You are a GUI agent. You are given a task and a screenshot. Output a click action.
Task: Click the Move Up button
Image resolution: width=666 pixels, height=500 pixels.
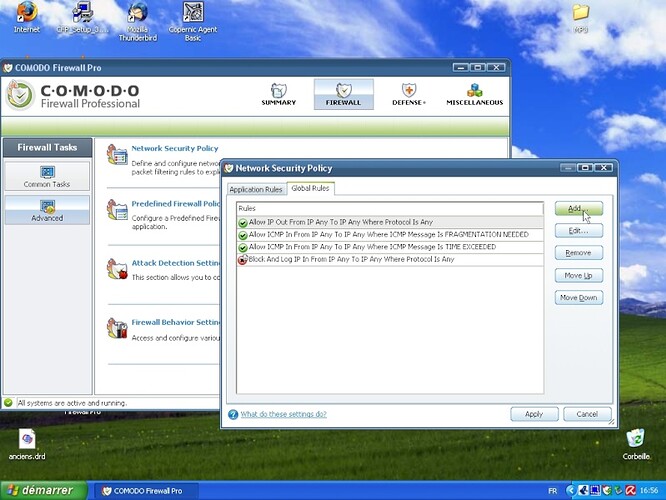[x=579, y=275]
